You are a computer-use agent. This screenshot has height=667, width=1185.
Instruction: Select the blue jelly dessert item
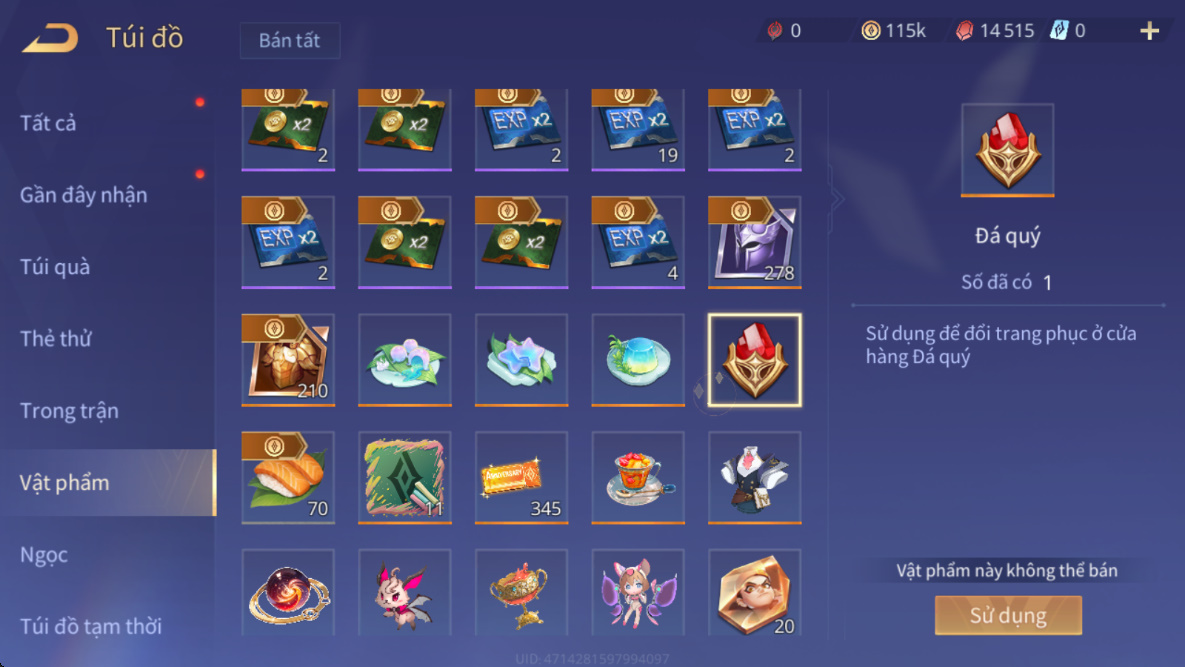click(x=638, y=360)
